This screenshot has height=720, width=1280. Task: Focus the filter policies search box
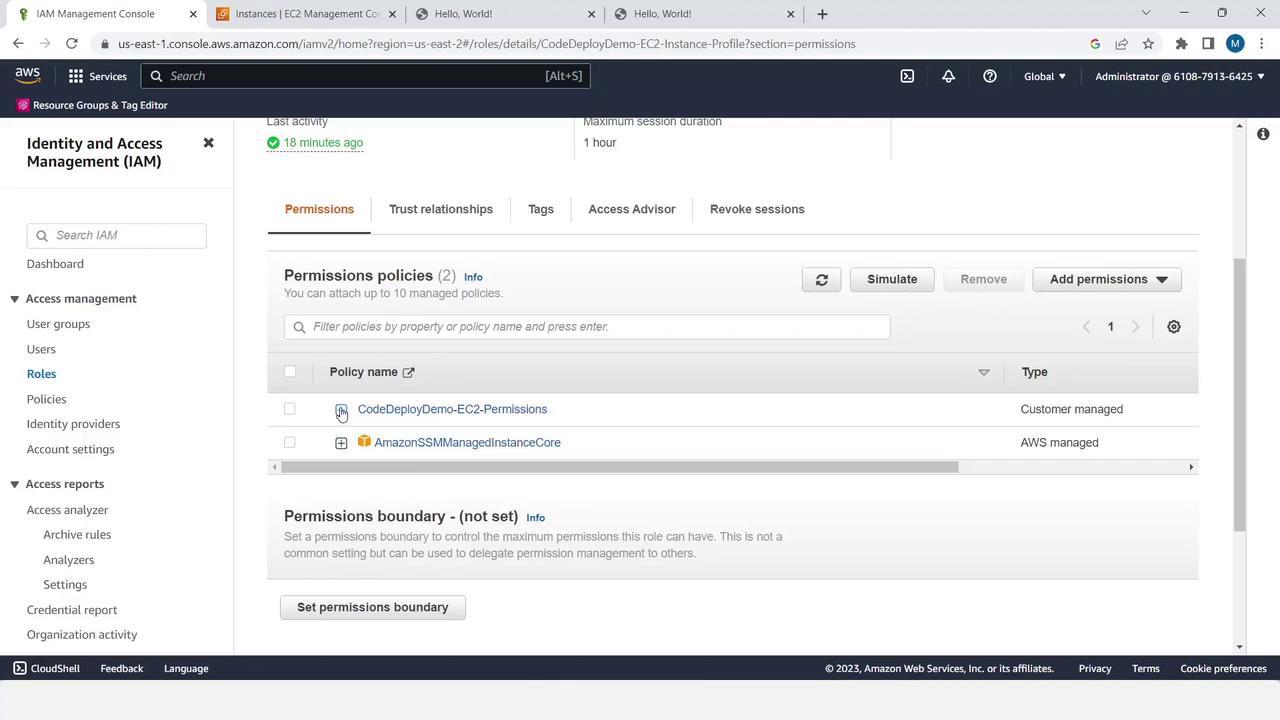[587, 327]
